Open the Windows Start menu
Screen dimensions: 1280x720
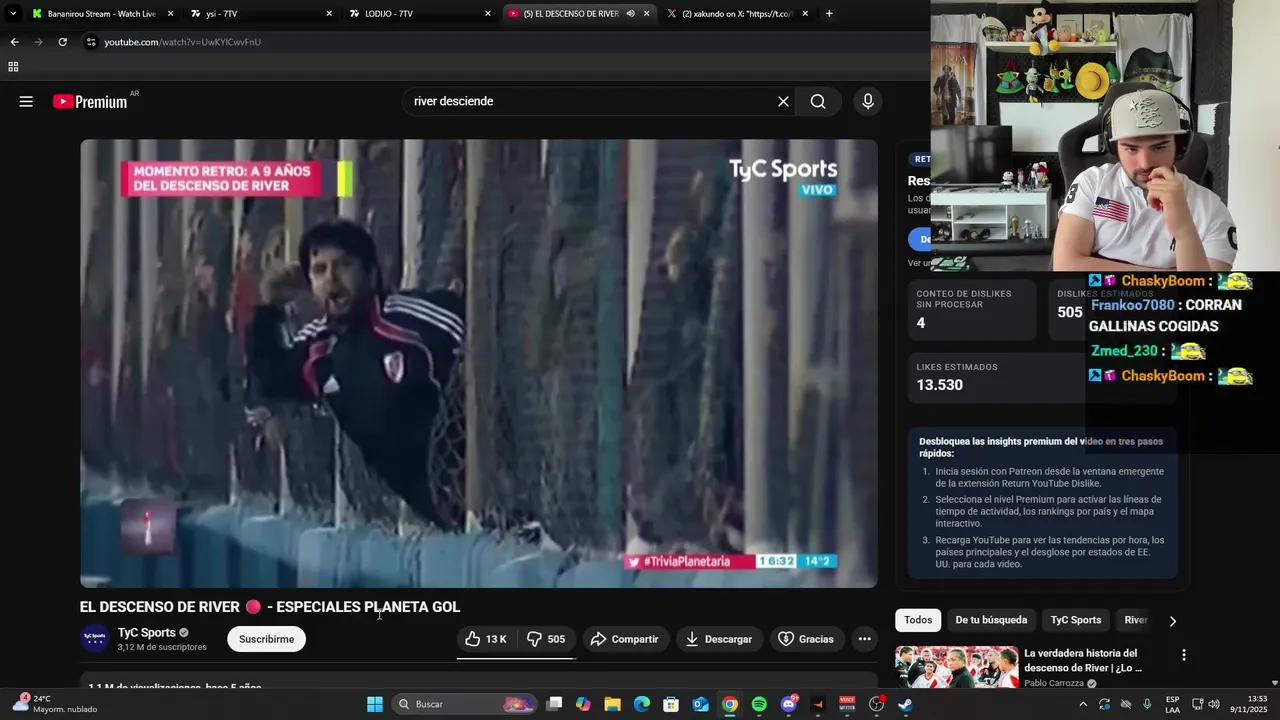coord(375,704)
